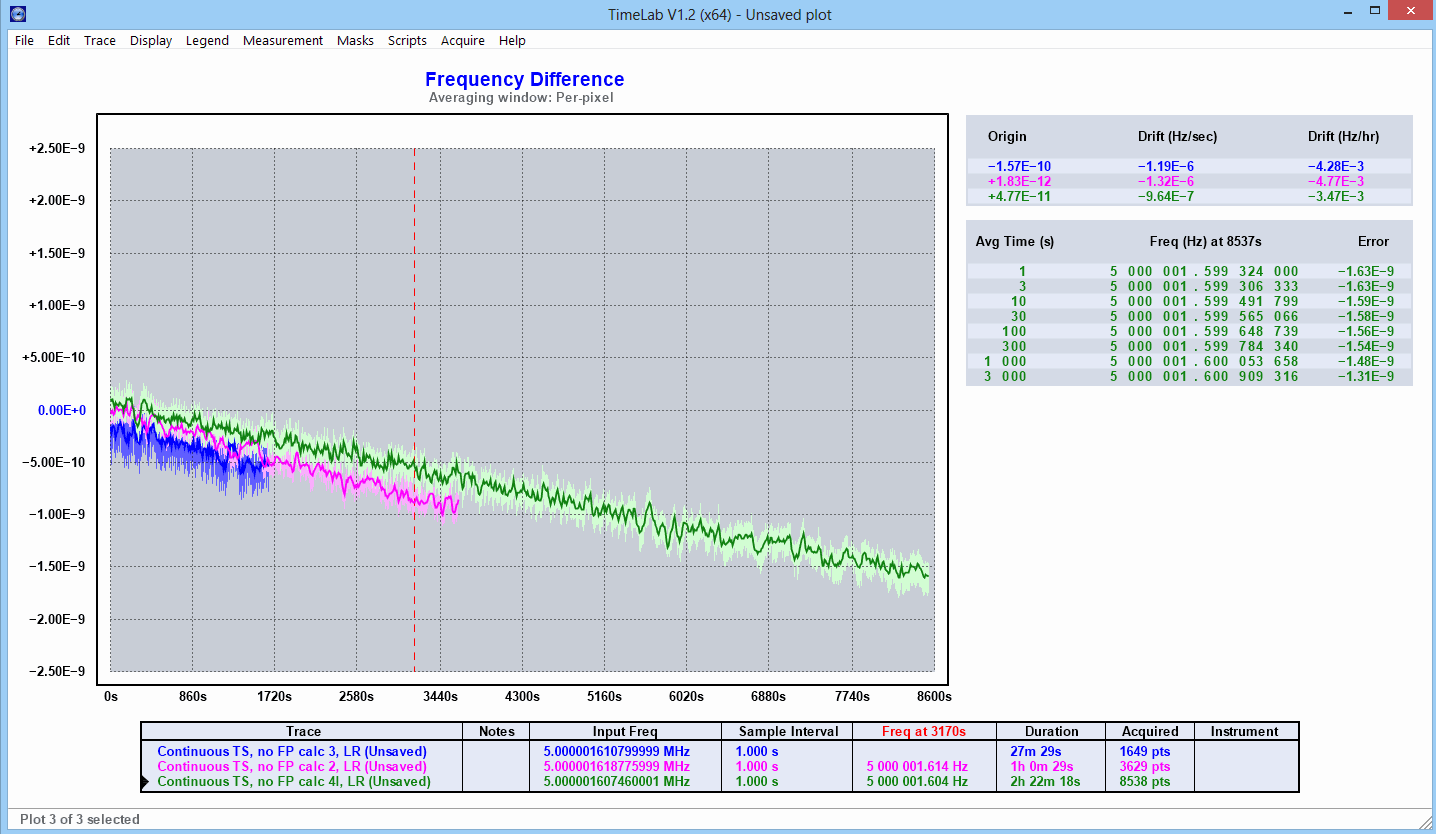
Task: Select trace 'Continuous TS, no FP calc 3, LR'
Action: (x=292, y=751)
